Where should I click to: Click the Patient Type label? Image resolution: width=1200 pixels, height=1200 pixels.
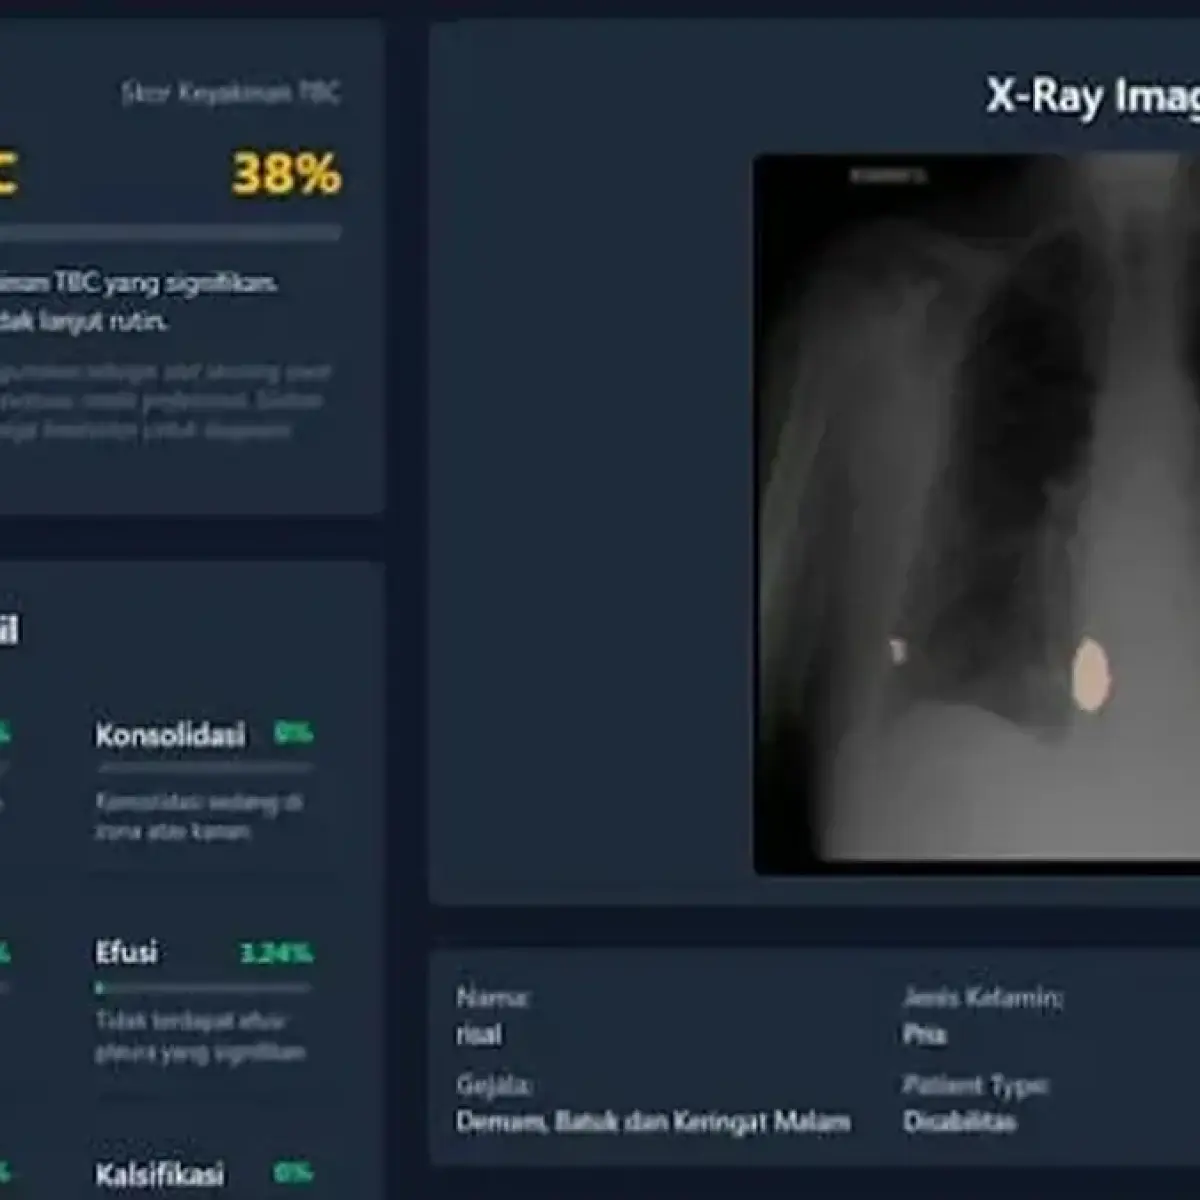pyautogui.click(x=976, y=1085)
